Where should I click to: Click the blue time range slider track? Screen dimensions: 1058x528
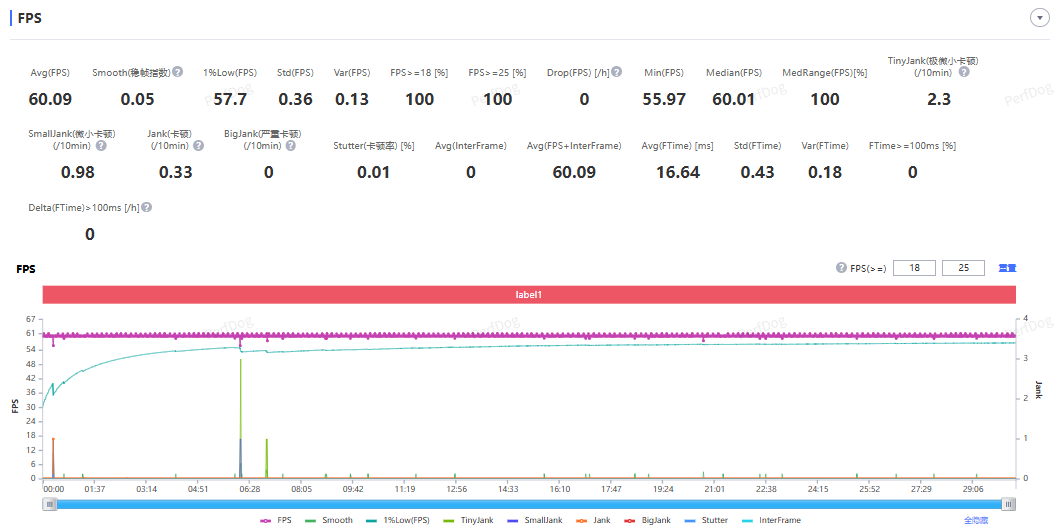[529, 504]
